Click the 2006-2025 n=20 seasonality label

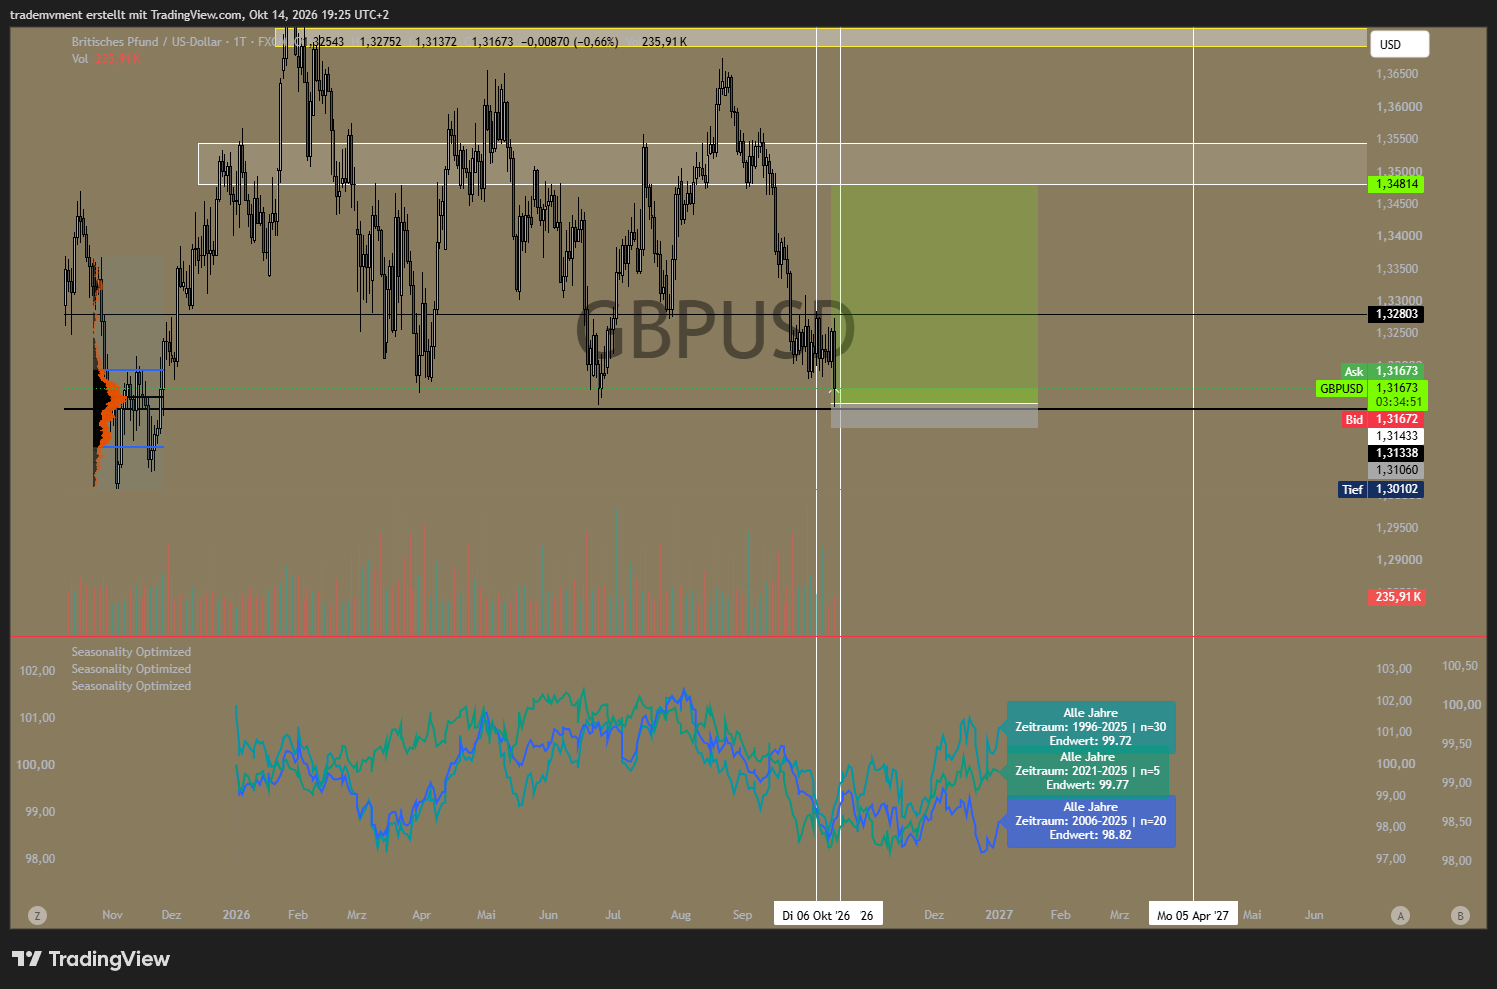point(1091,821)
